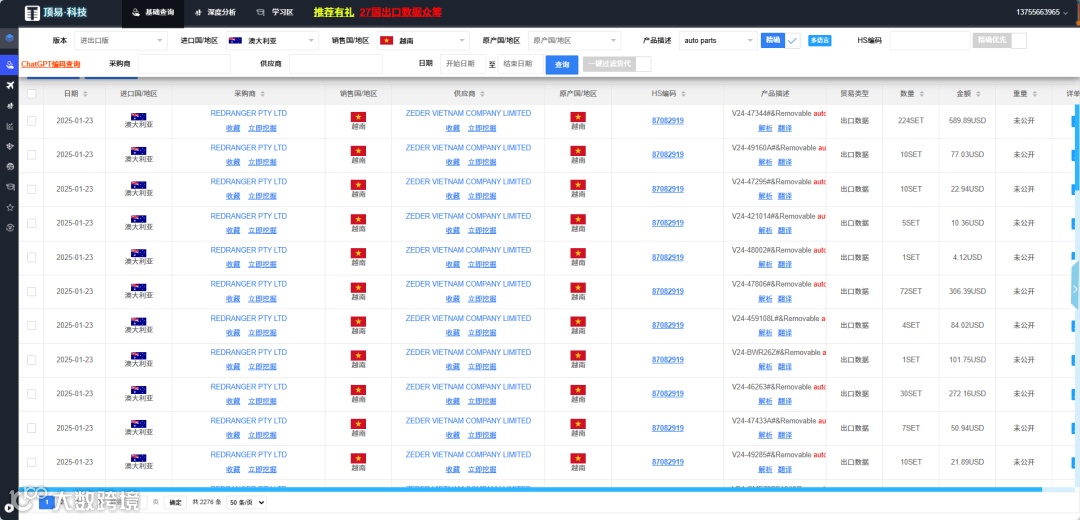Click the 589.89USD amount cell
This screenshot has height=520, width=1080.
pyautogui.click(x=968, y=121)
